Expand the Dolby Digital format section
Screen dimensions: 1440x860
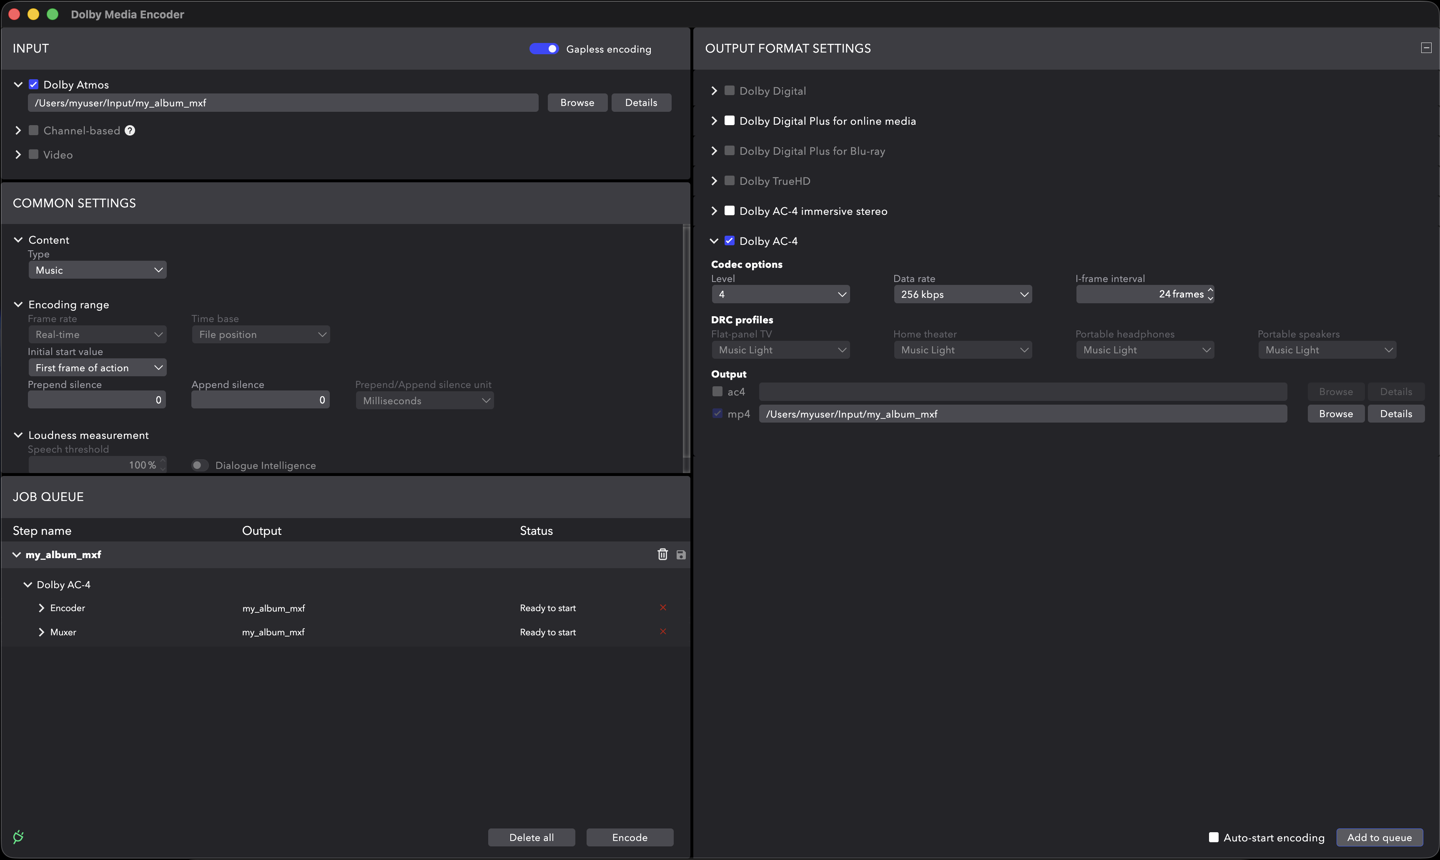point(714,91)
